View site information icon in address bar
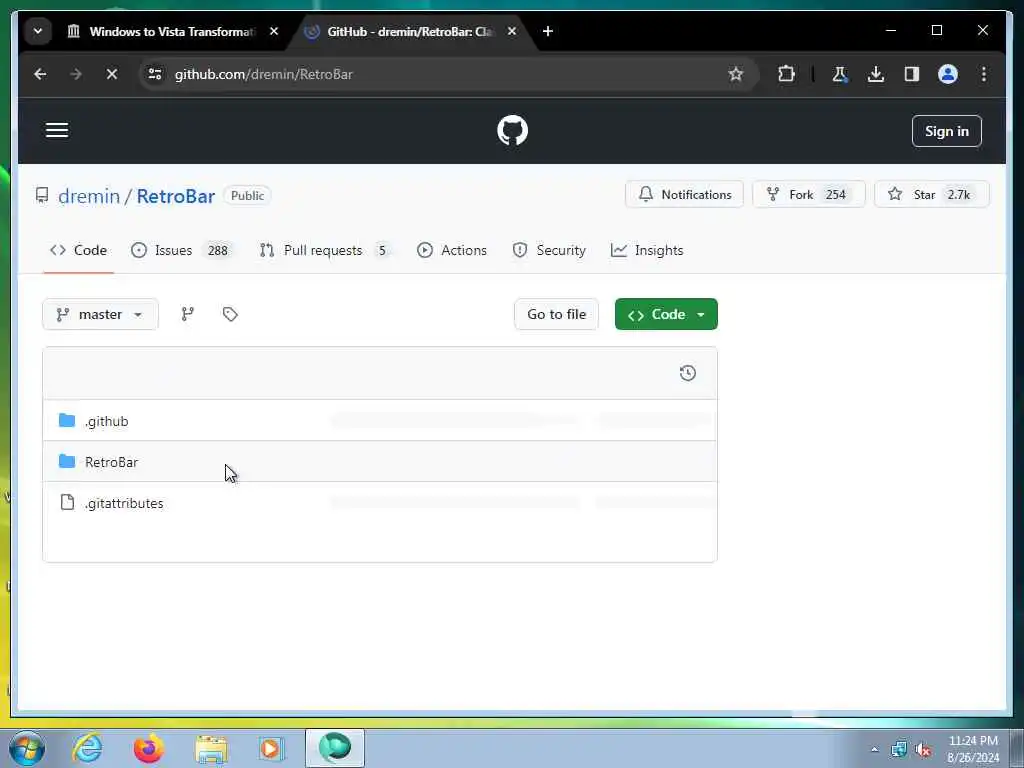This screenshot has width=1024, height=768. (x=155, y=74)
